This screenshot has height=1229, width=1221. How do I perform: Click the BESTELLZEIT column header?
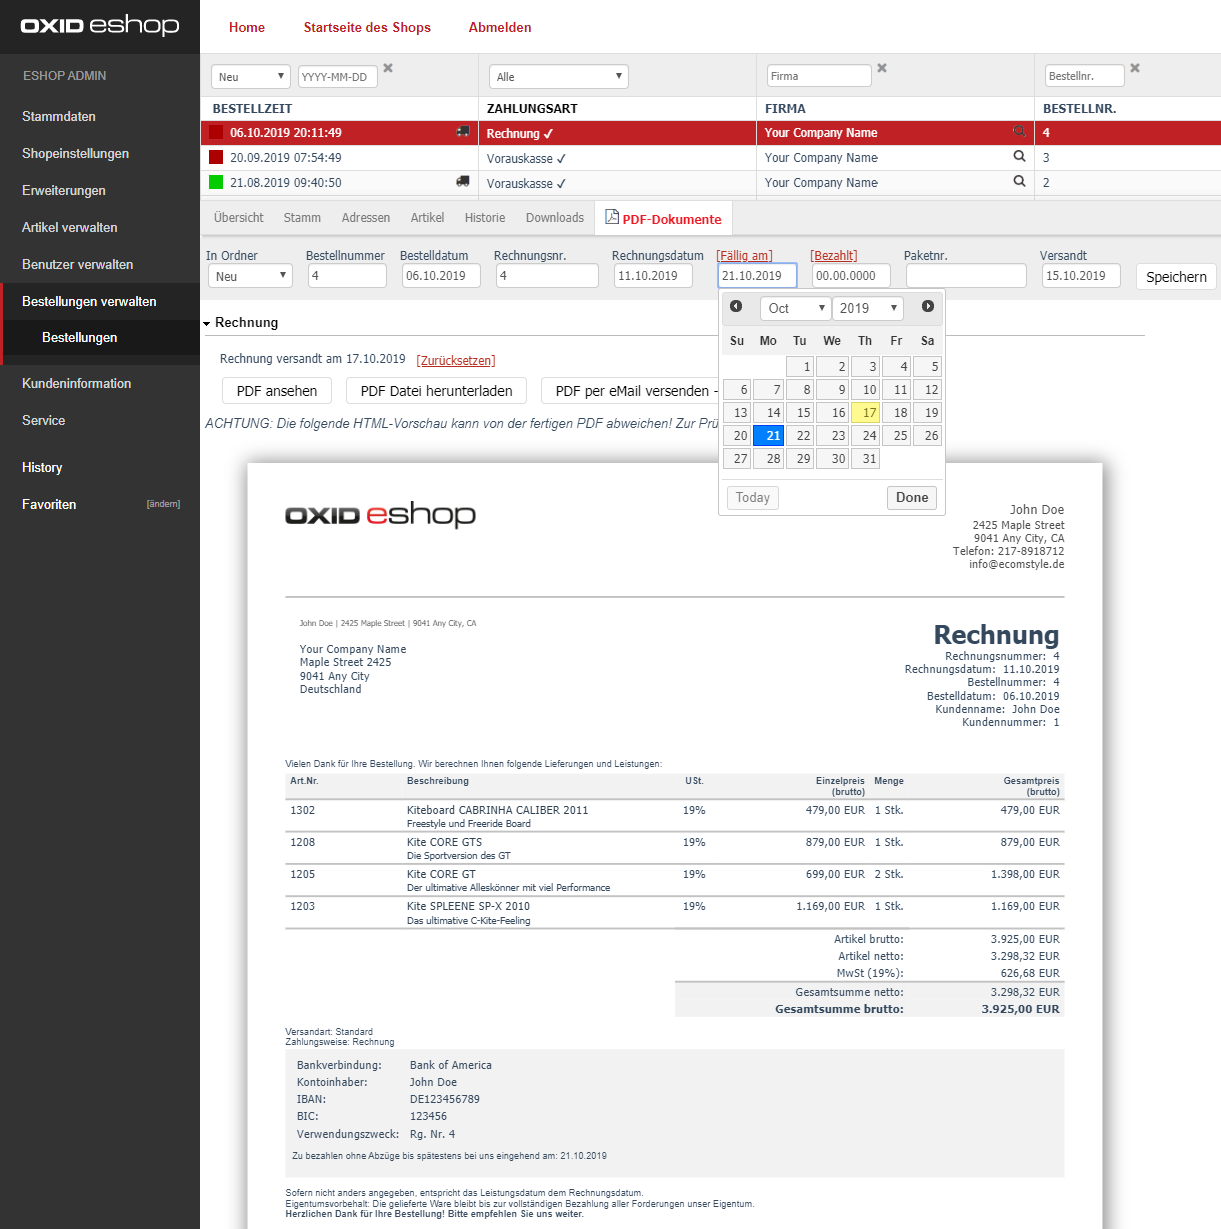pos(252,108)
